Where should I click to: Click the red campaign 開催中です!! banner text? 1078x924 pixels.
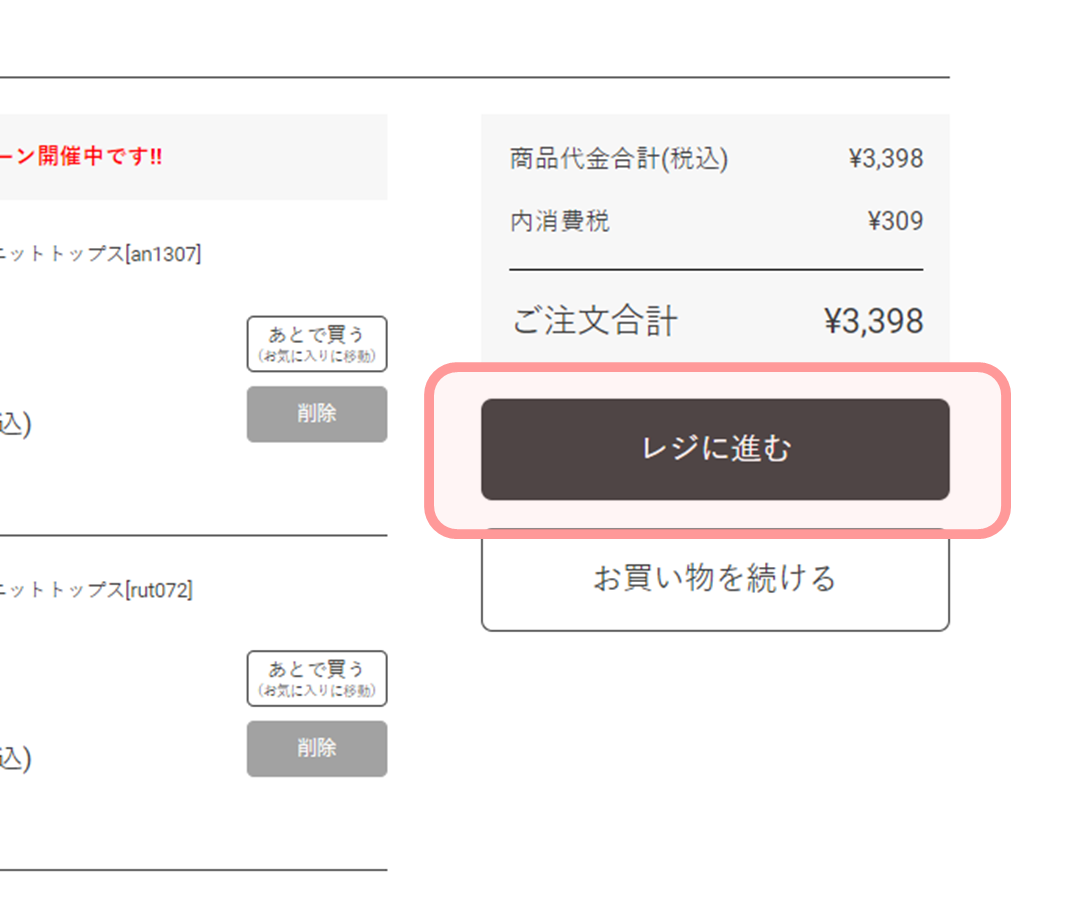click(x=81, y=157)
